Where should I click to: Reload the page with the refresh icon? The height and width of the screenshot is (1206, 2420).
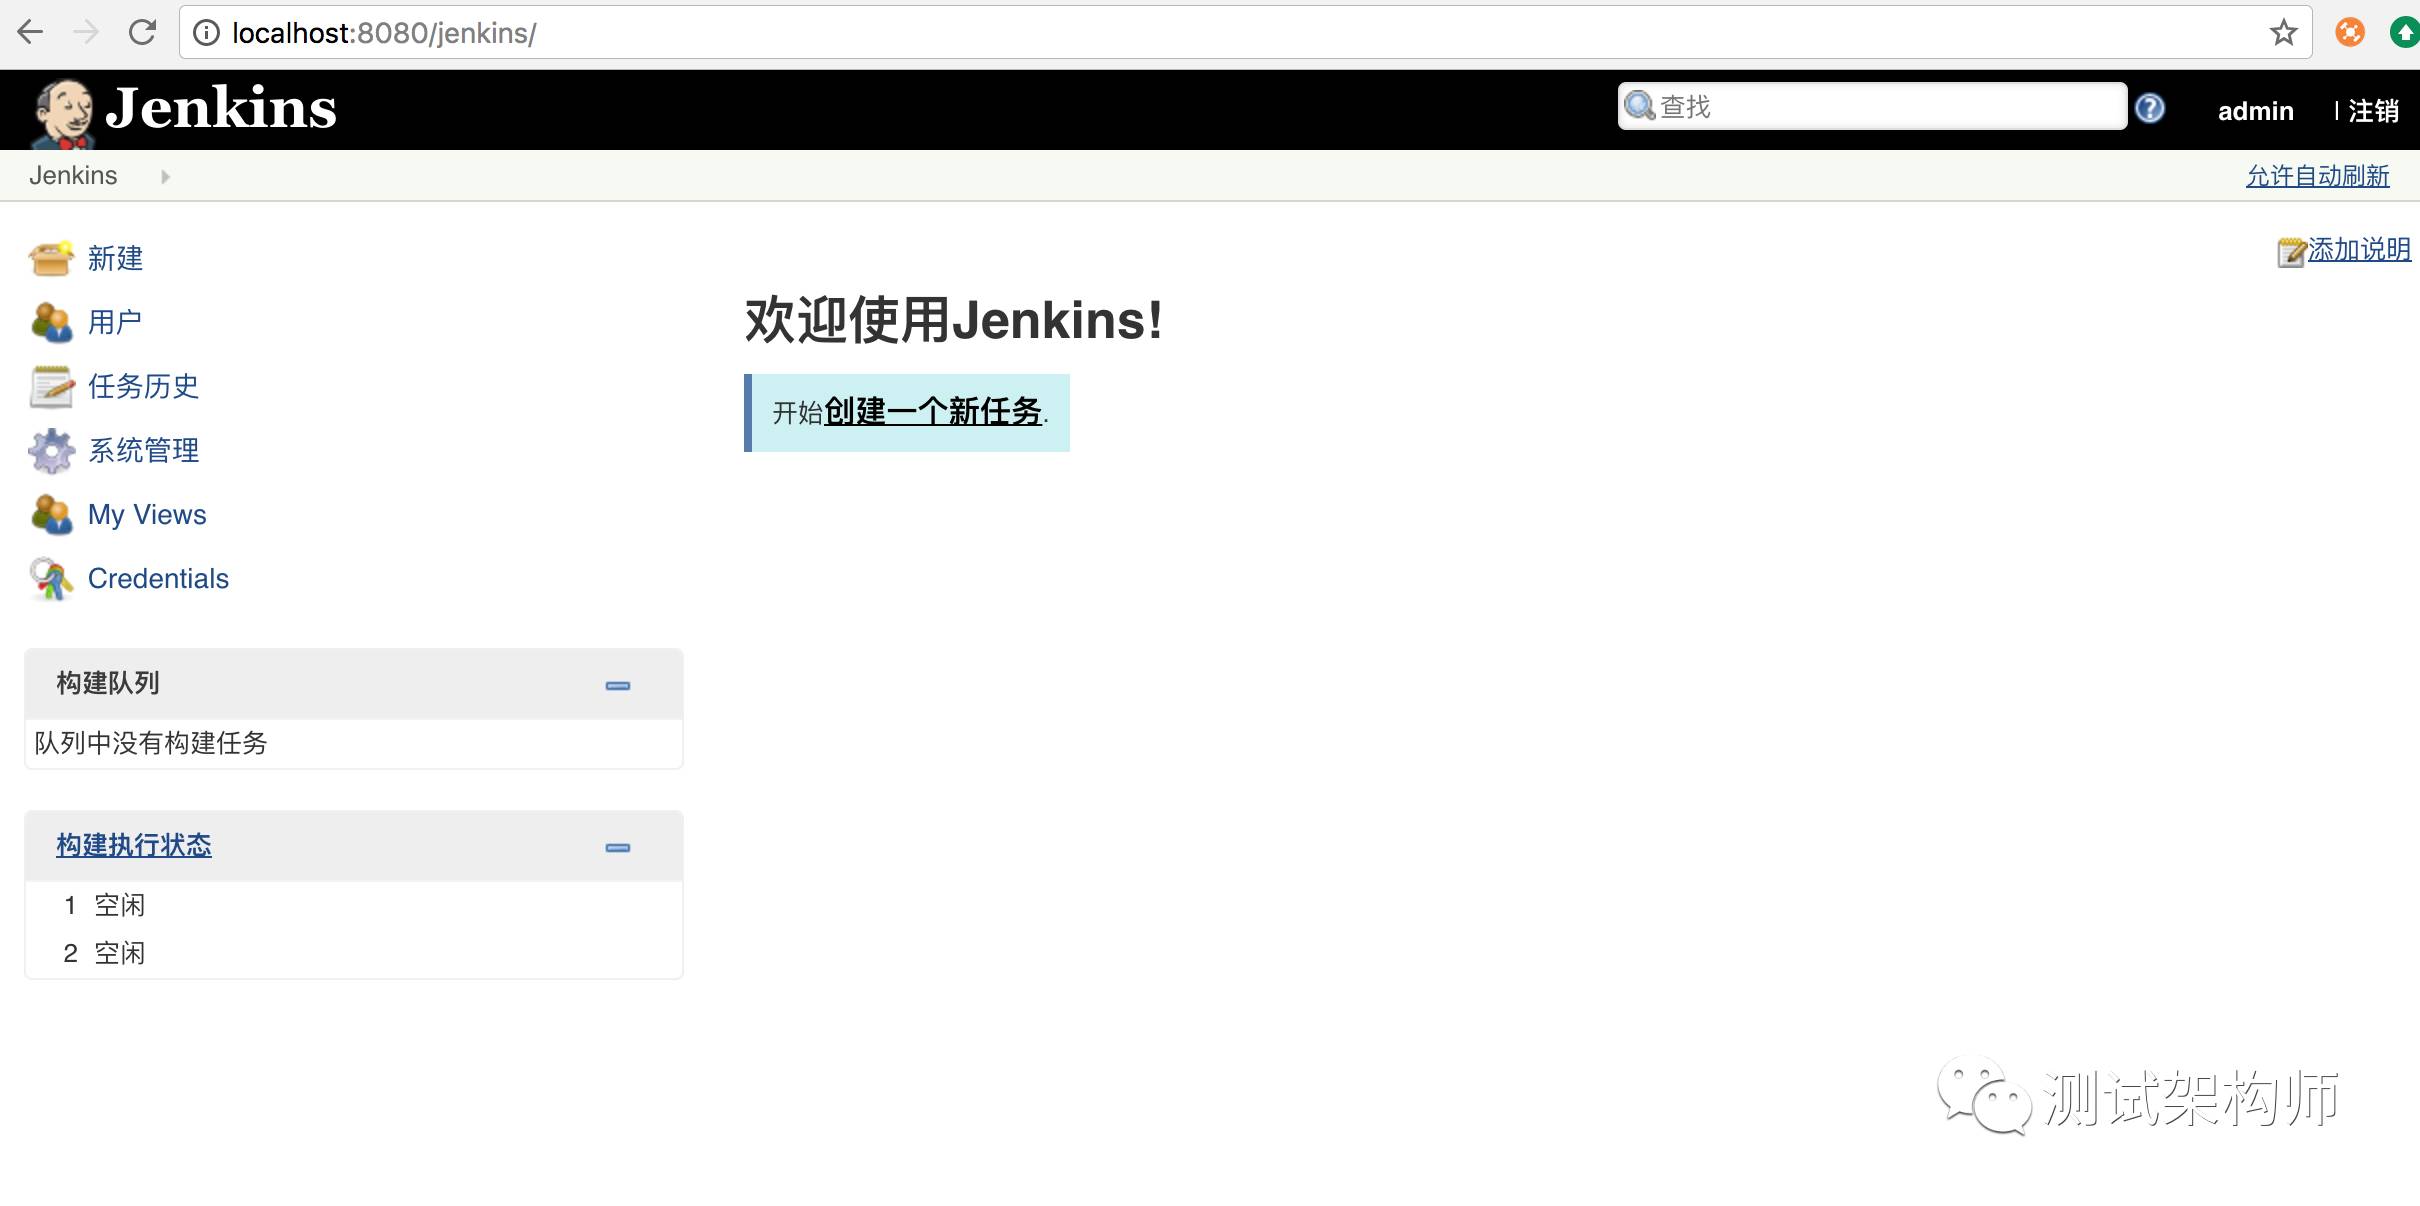pos(142,33)
